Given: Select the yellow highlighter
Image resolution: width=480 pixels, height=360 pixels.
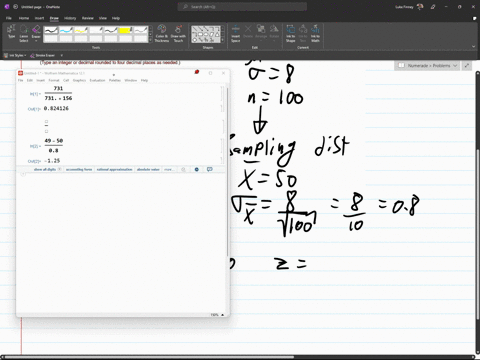Looking at the screenshot, I should tap(126, 30).
